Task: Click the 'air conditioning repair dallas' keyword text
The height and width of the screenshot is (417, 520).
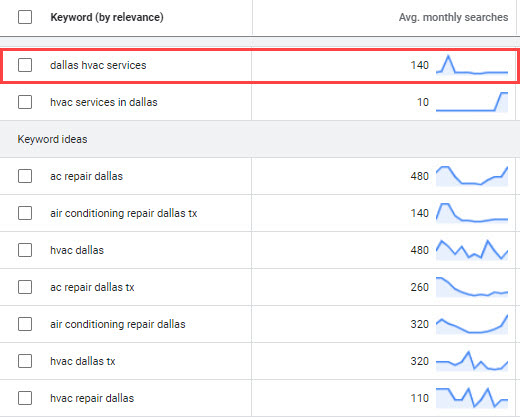Action: coord(118,324)
